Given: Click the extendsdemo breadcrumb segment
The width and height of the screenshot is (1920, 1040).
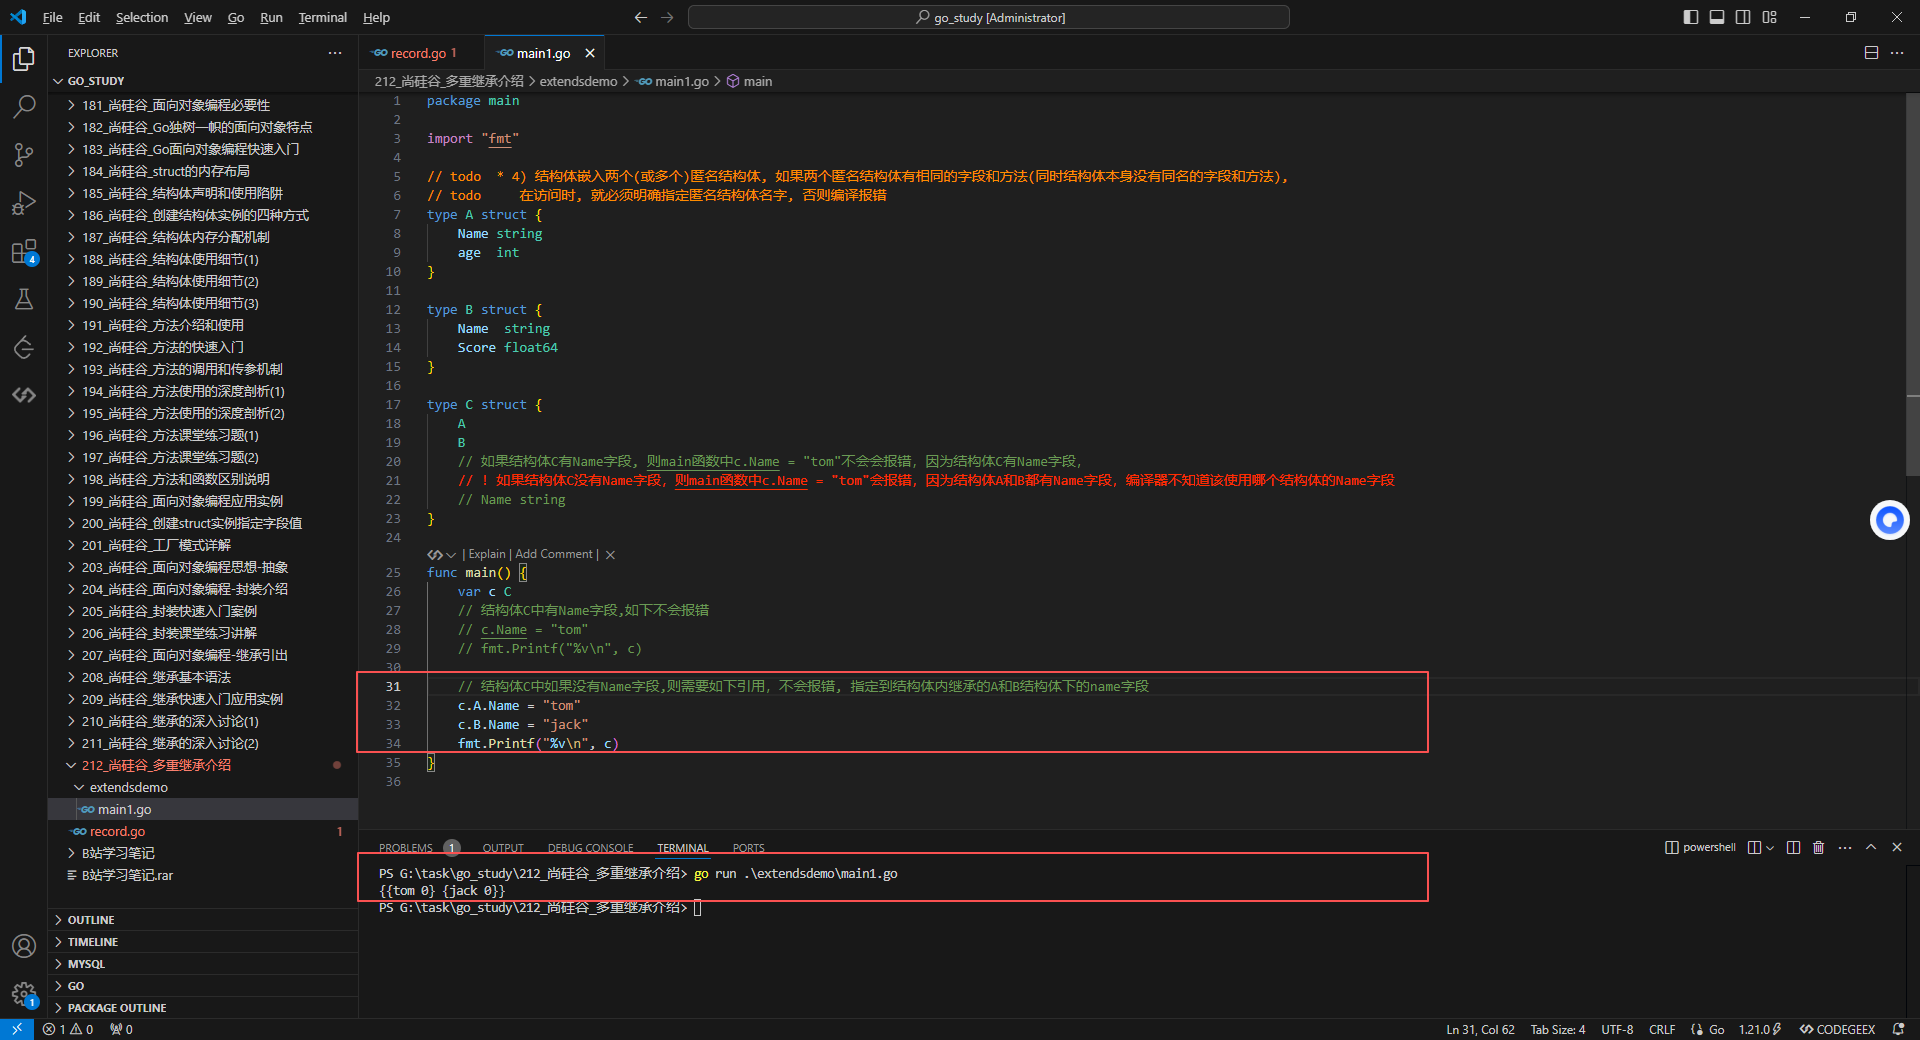Looking at the screenshot, I should click(578, 81).
